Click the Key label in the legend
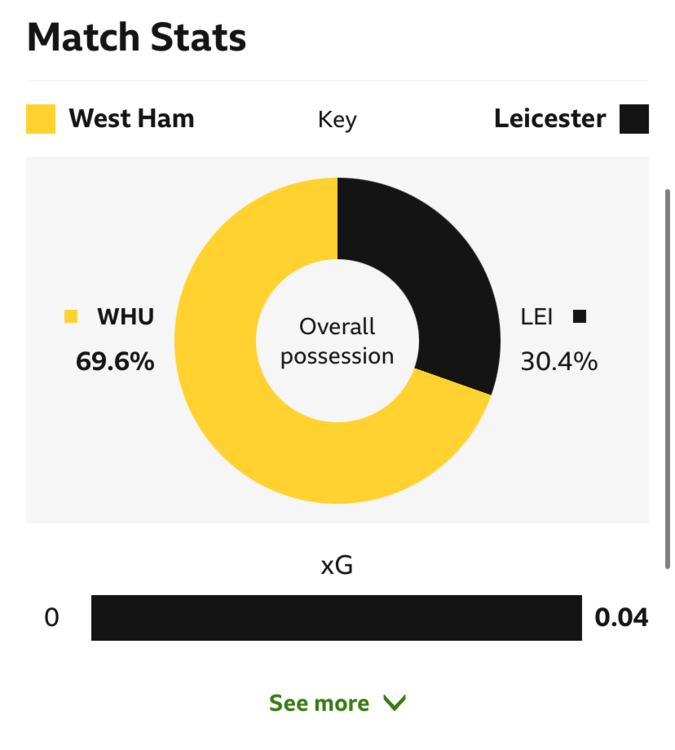 point(337,120)
